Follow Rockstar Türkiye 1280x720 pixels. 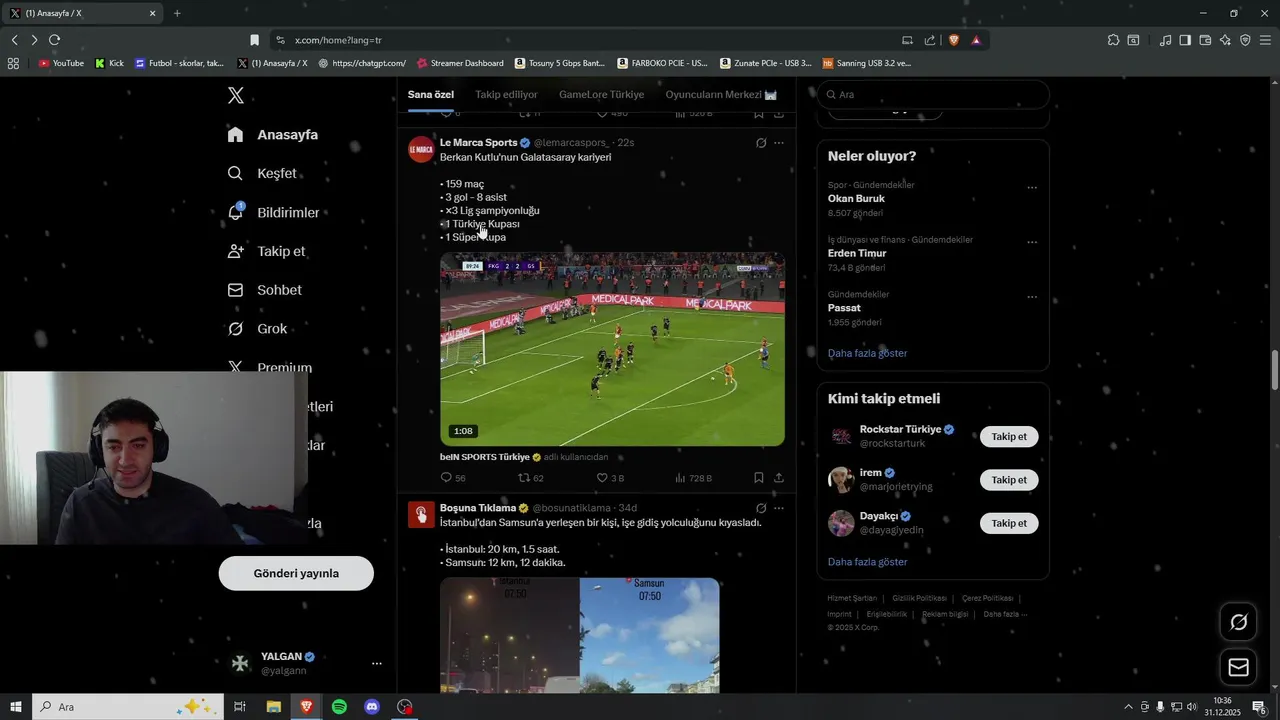coord(1009,437)
